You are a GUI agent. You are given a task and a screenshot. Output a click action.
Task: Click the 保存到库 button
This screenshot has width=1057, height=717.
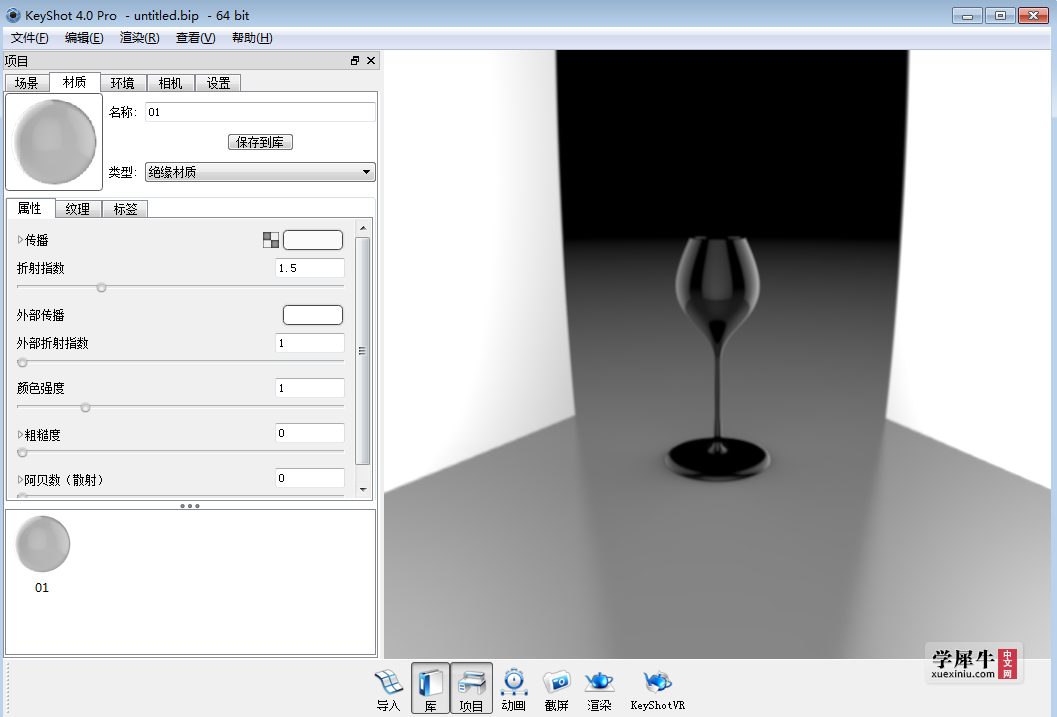(260, 142)
